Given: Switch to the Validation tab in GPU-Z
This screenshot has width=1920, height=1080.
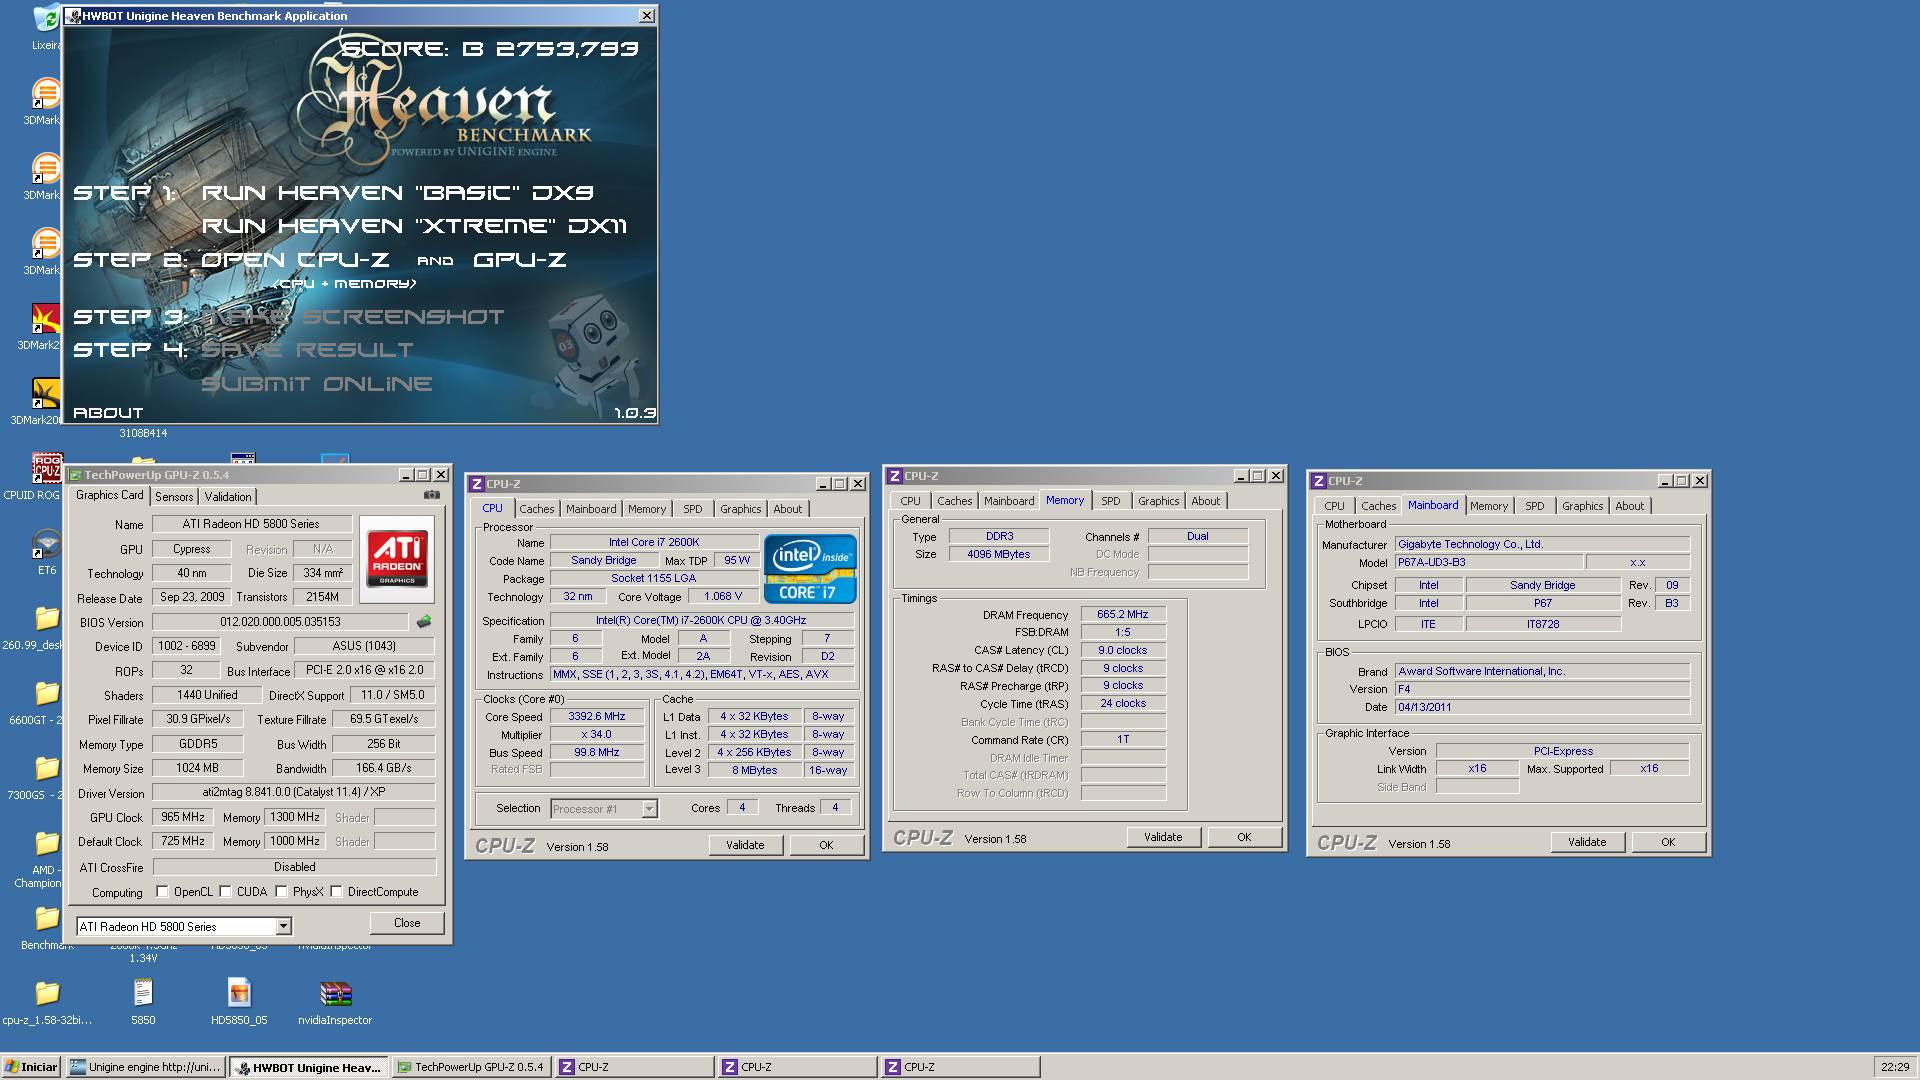Looking at the screenshot, I should coord(228,497).
